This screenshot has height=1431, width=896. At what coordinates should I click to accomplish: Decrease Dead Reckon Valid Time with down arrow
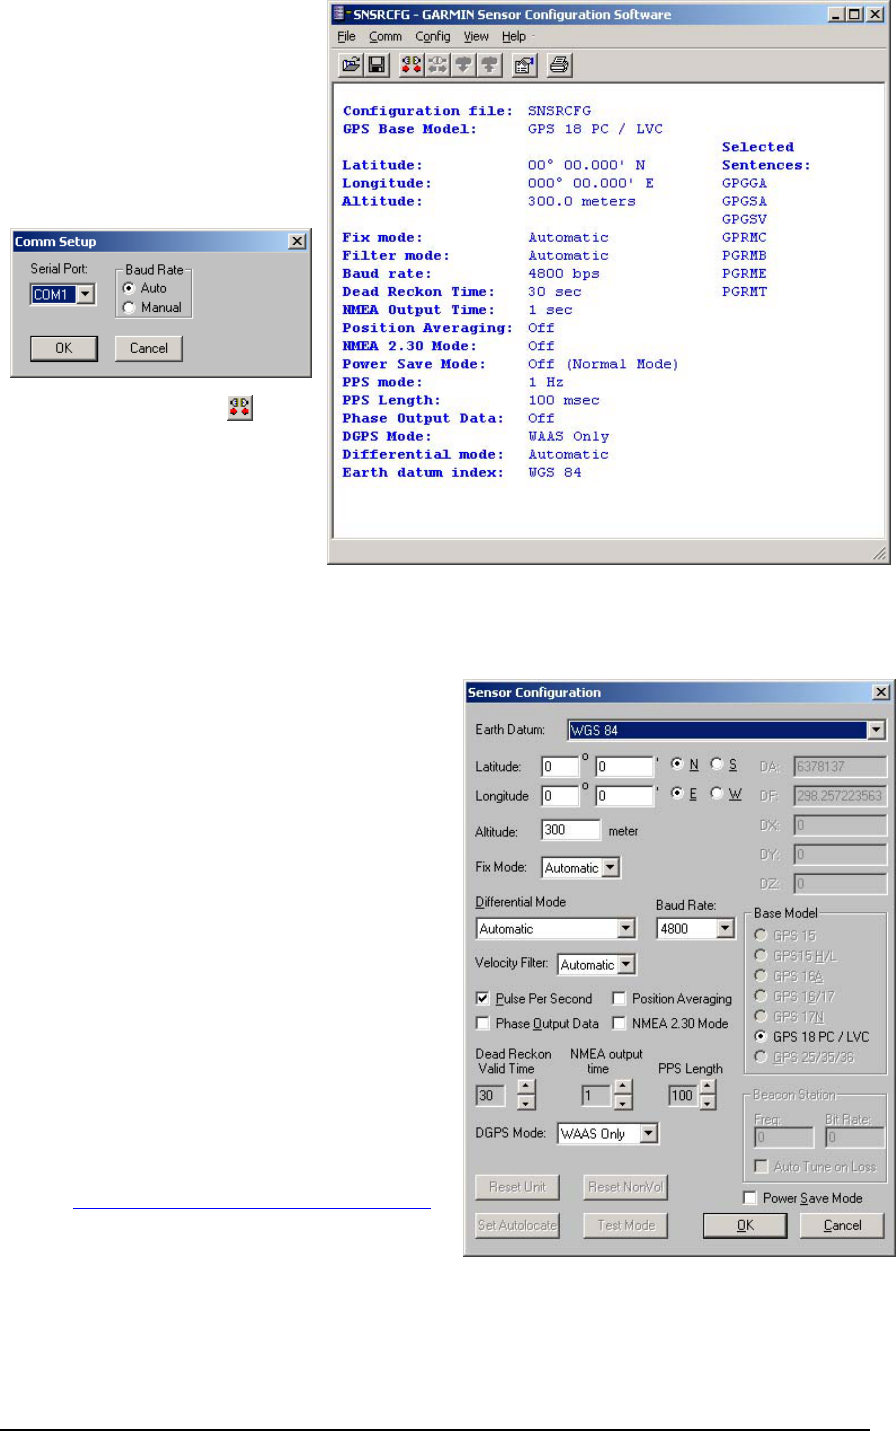[527, 1102]
